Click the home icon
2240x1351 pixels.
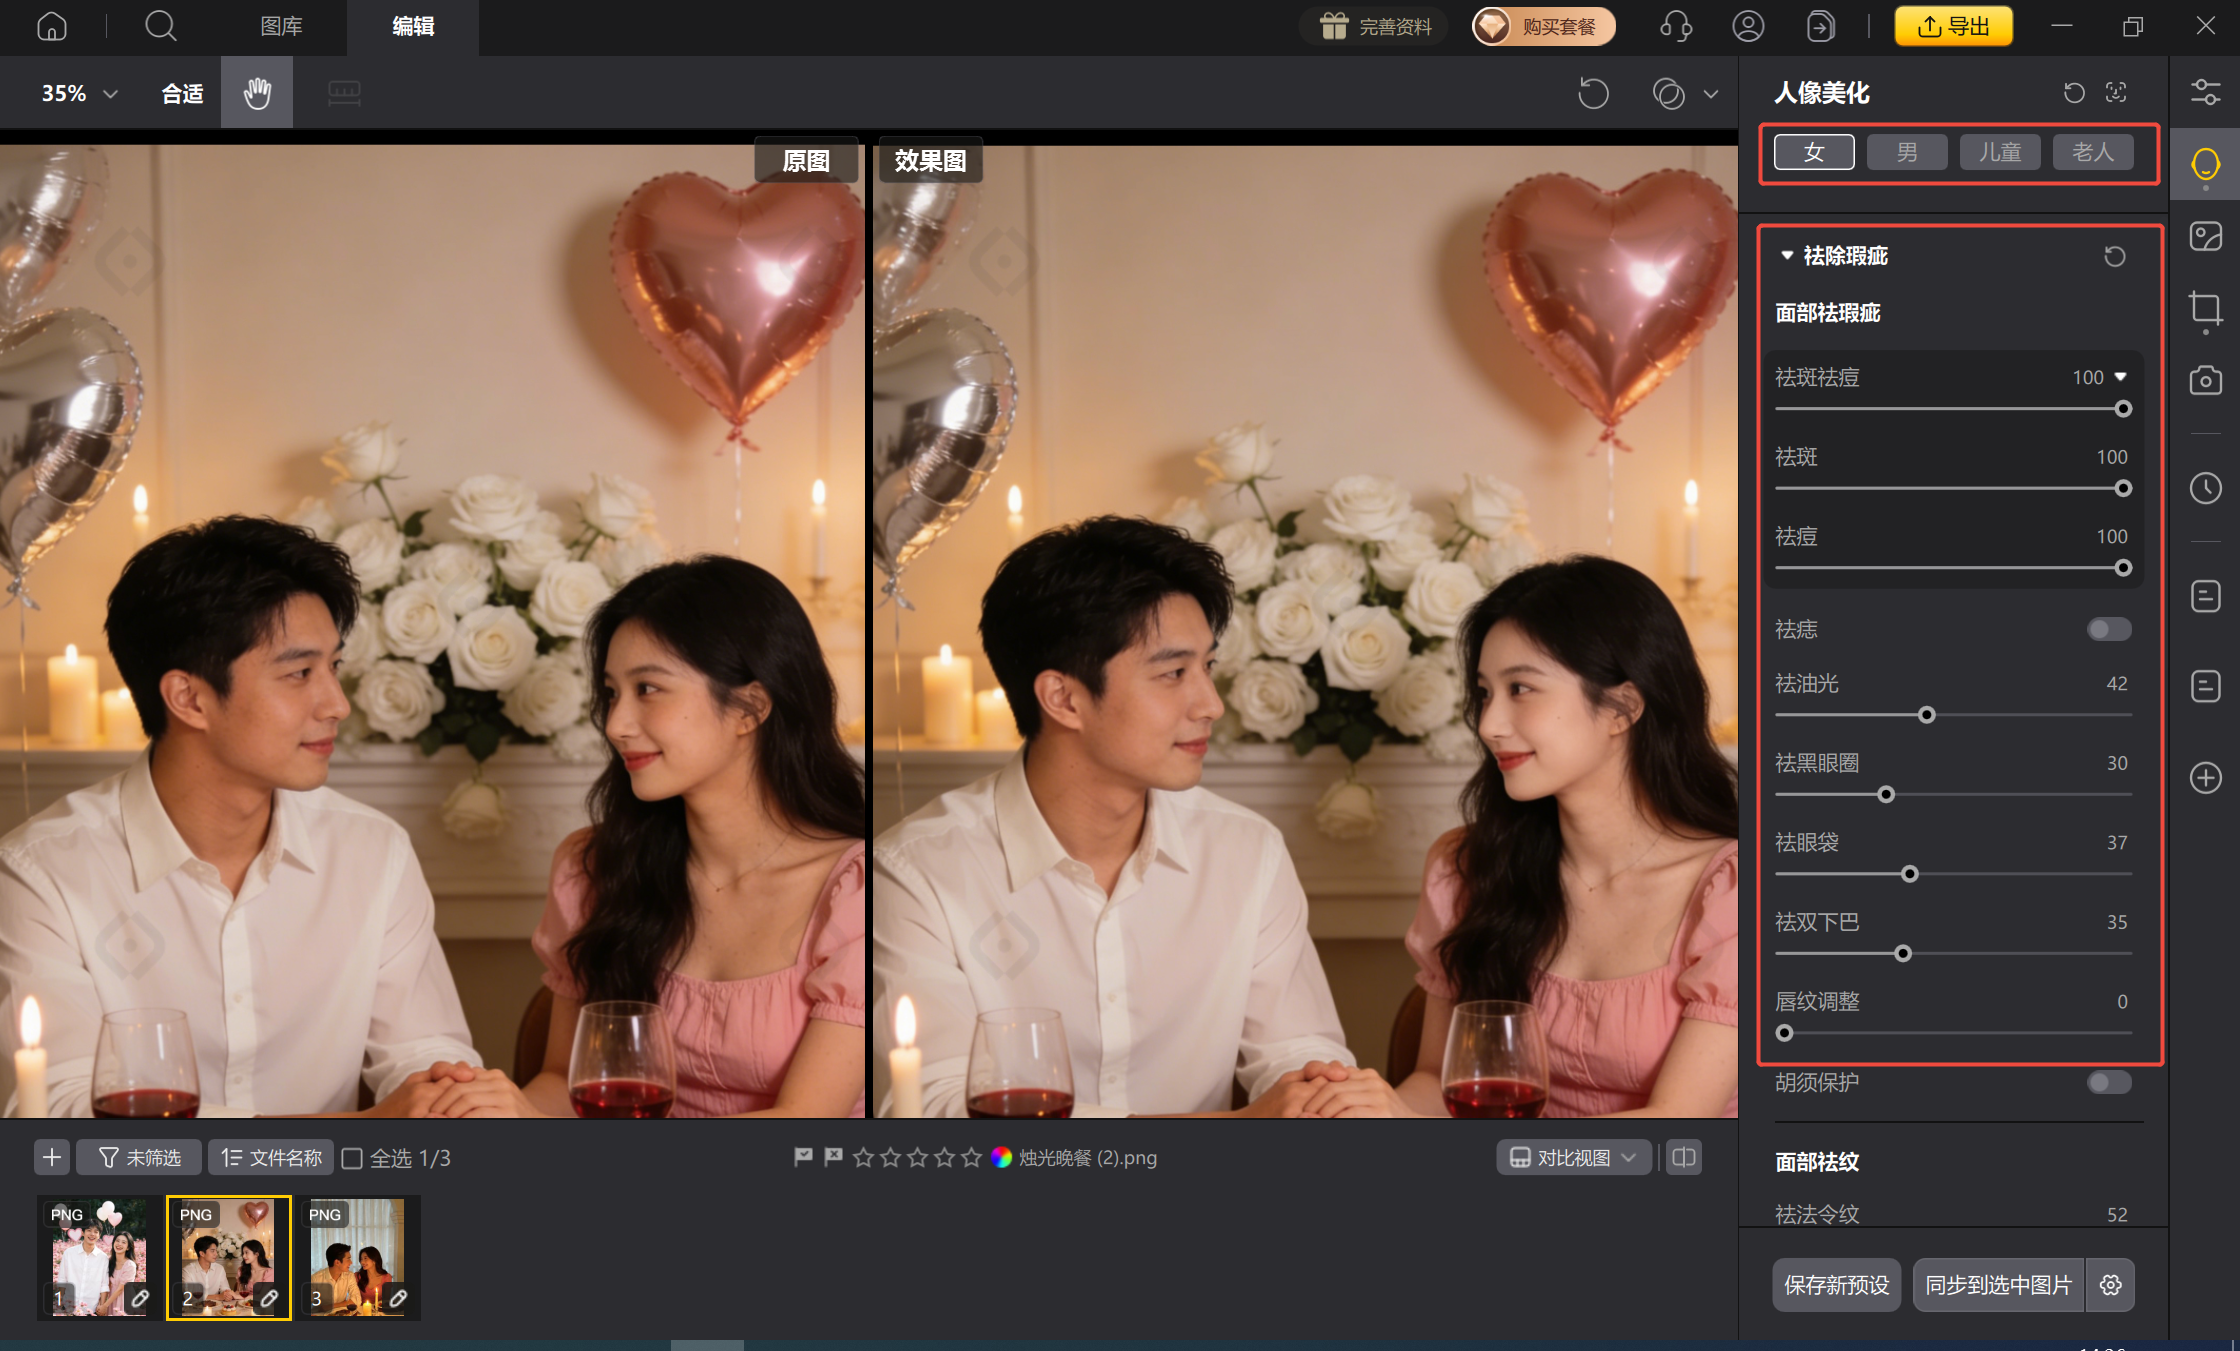pyautogui.click(x=52, y=26)
